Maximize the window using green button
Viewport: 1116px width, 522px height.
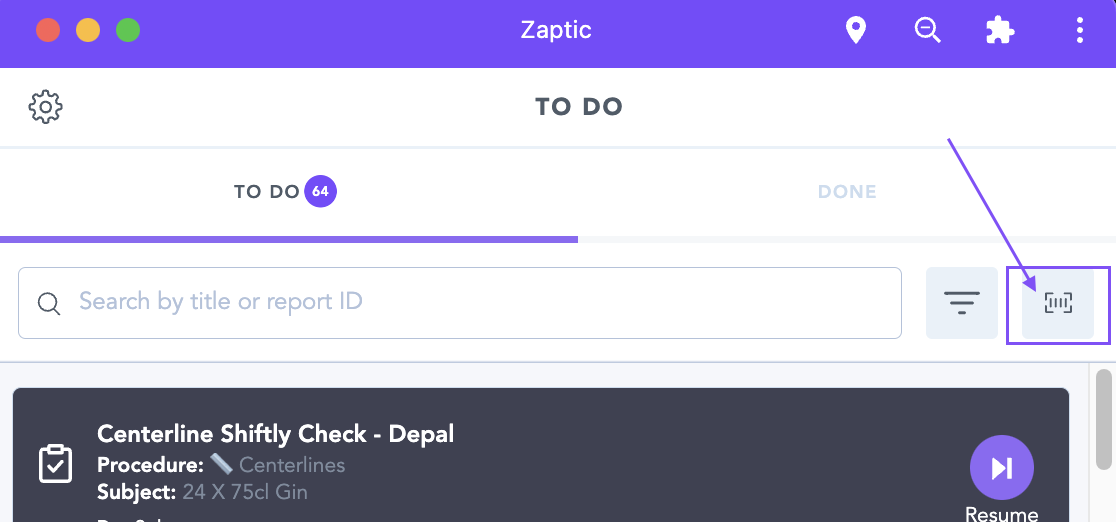128,31
